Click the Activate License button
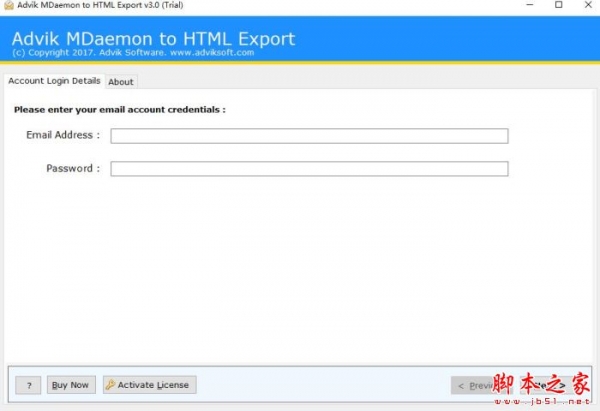Image resolution: width=600 pixels, height=411 pixels. [x=150, y=385]
